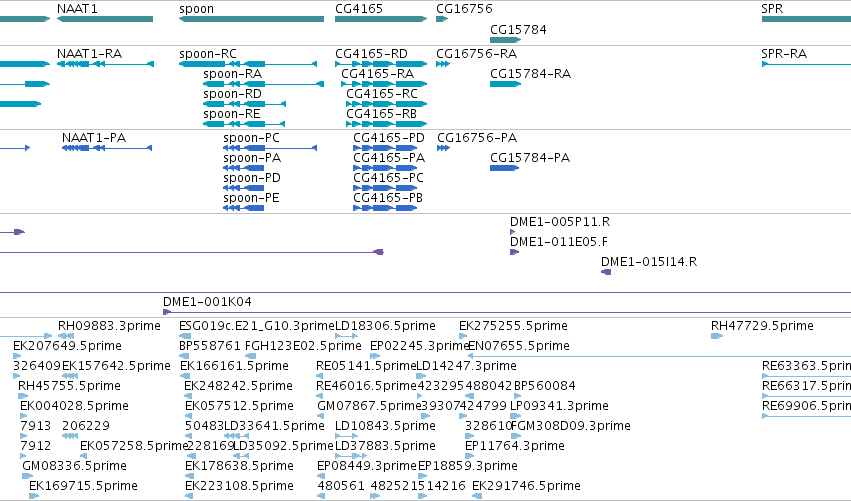Select the CG4165-RA transcript label
851x501 pixels.
(x=377, y=74)
